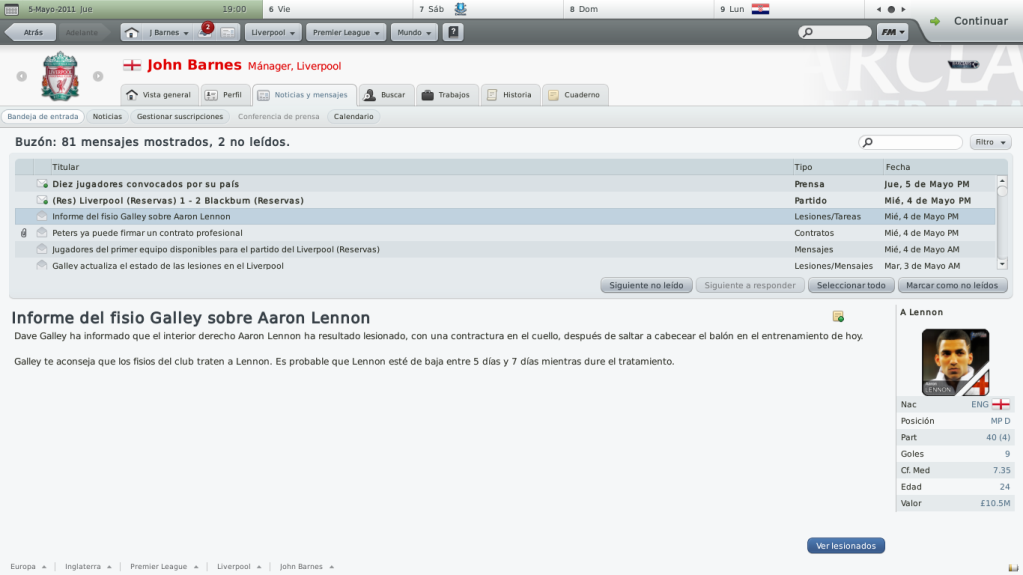The image size is (1023, 575).
Task: Click the Ver lesionados button
Action: tap(846, 546)
